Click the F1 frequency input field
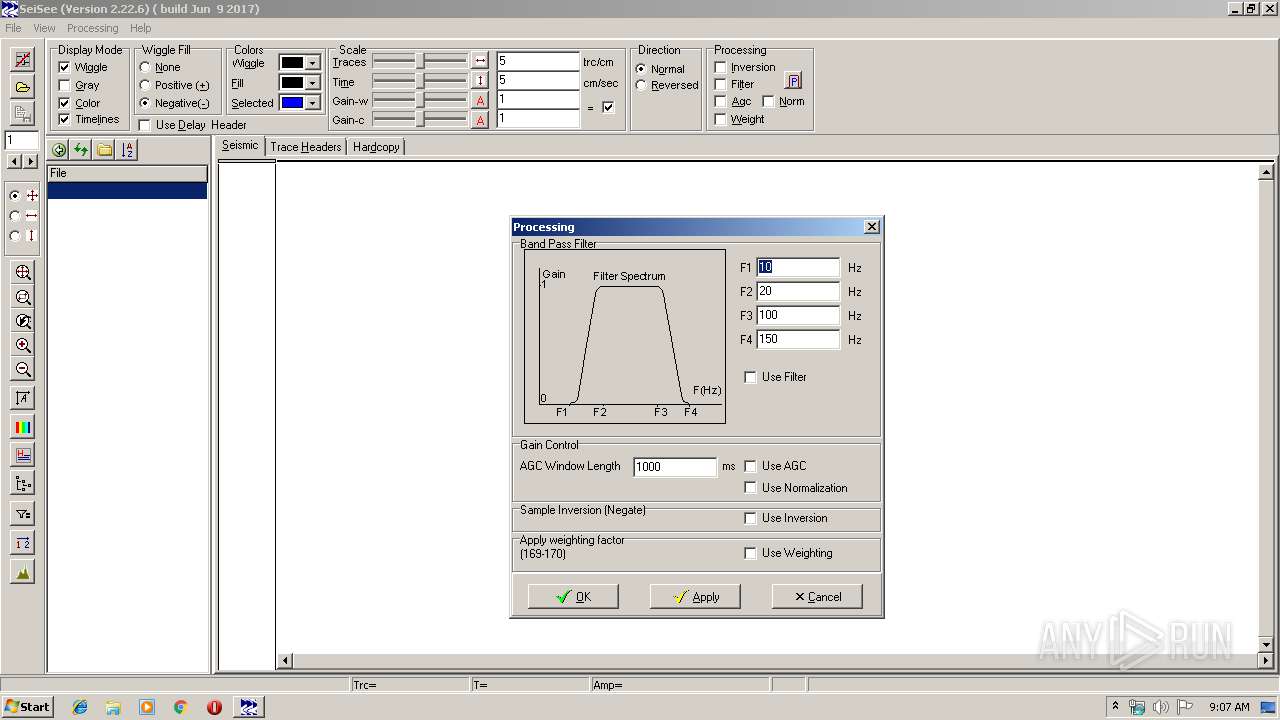 tap(798, 267)
